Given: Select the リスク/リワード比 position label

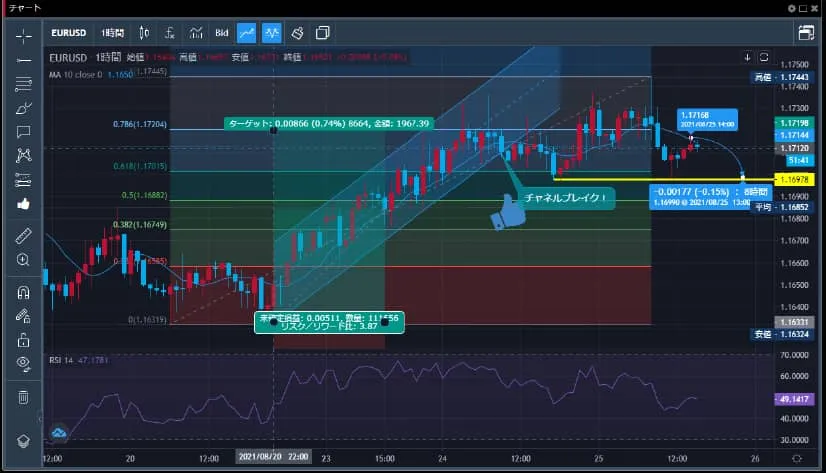Looking at the screenshot, I should tap(329, 322).
